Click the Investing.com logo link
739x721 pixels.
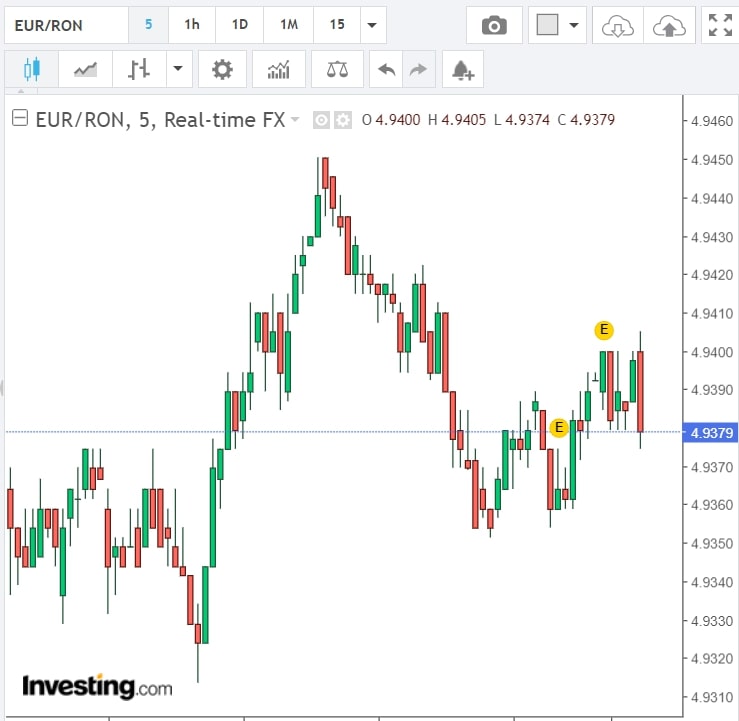pyautogui.click(x=97, y=687)
